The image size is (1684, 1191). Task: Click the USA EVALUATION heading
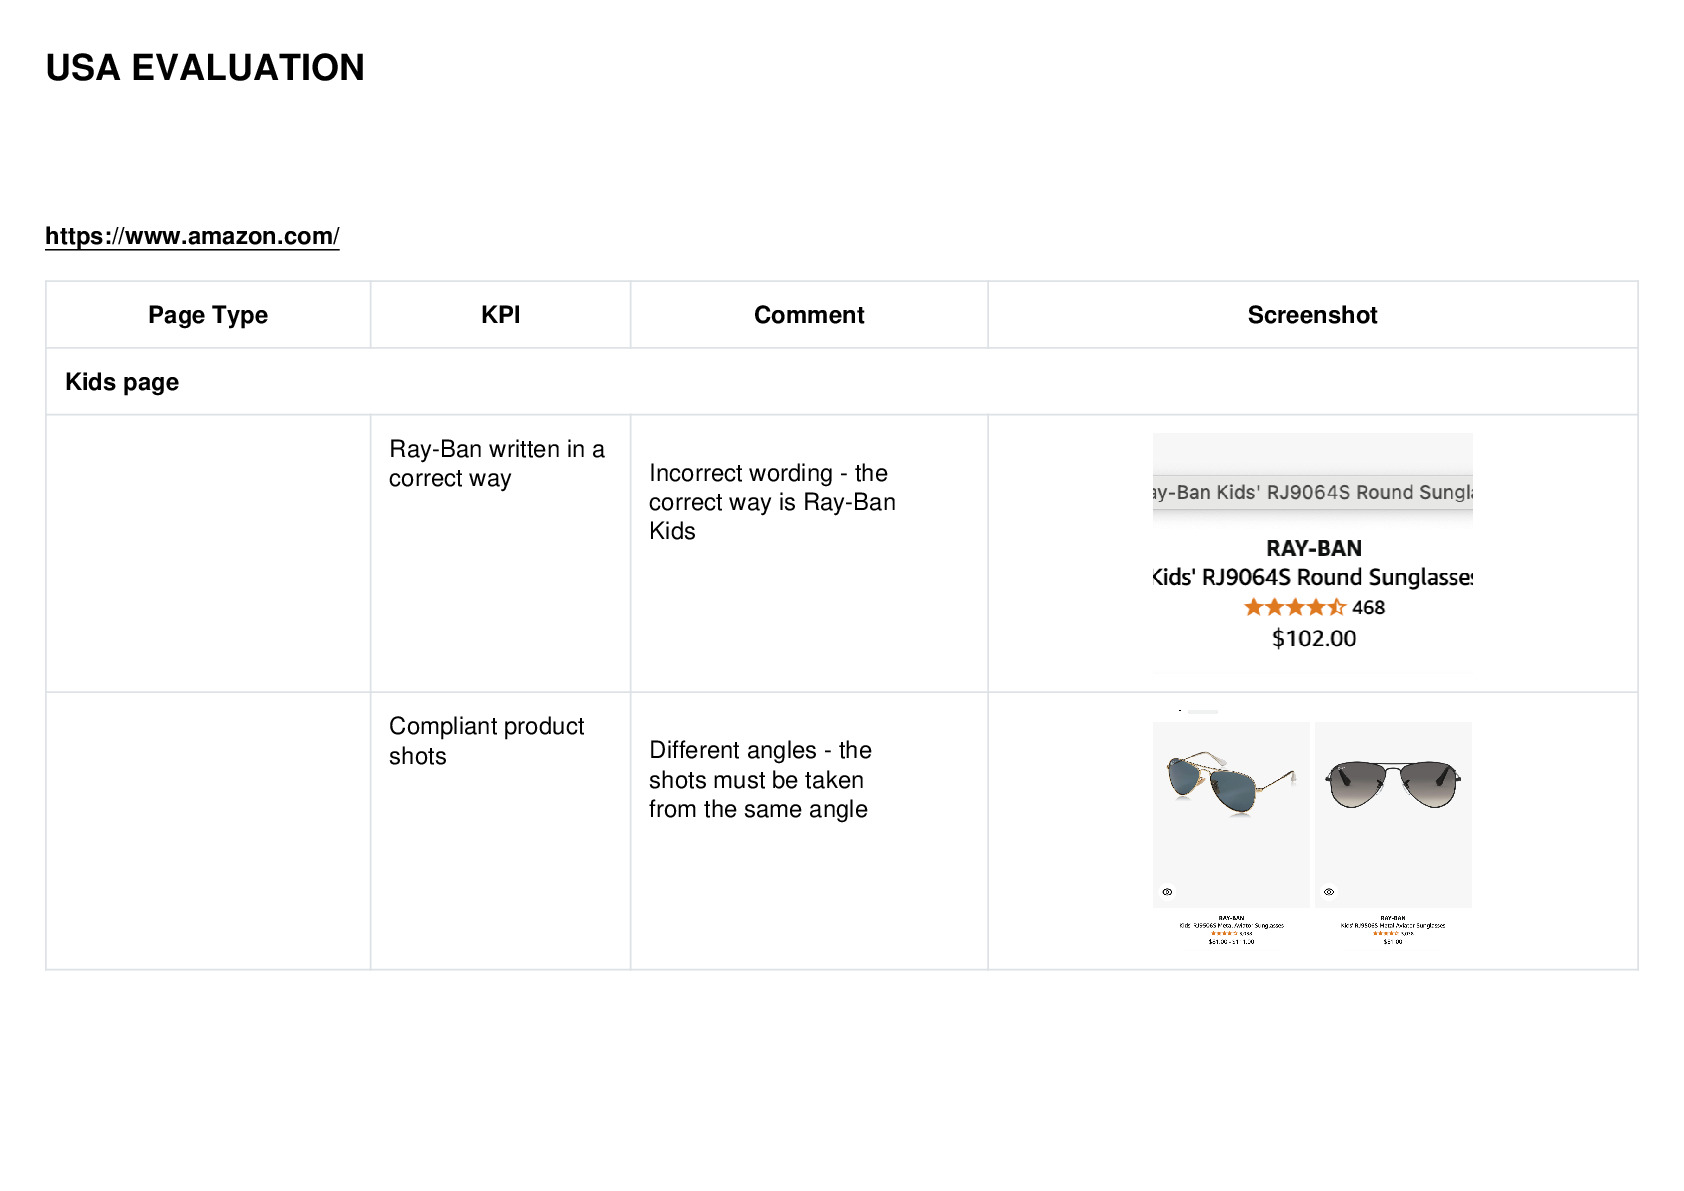(x=205, y=68)
